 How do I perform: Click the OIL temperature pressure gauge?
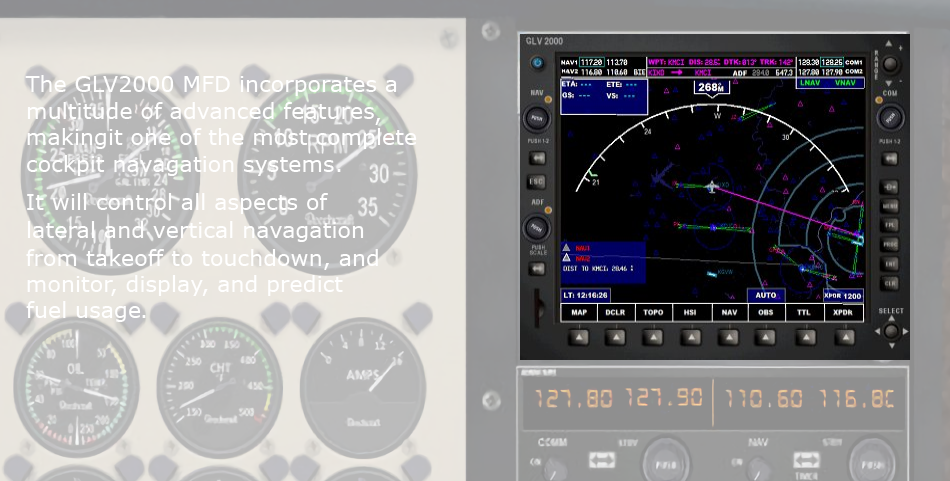point(76,388)
